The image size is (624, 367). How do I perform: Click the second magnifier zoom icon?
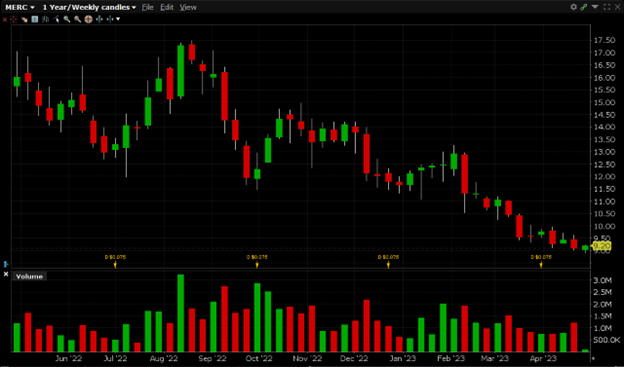tap(78, 19)
